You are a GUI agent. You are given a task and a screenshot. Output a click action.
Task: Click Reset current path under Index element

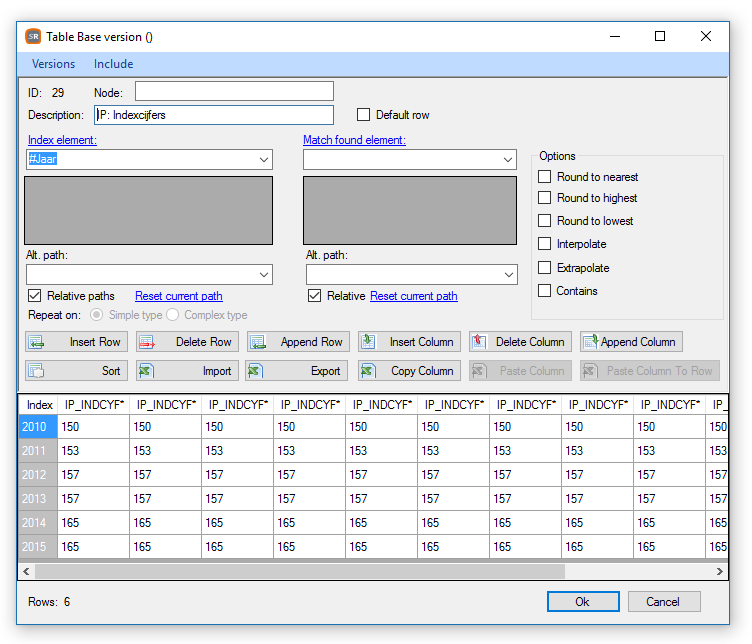(x=179, y=296)
